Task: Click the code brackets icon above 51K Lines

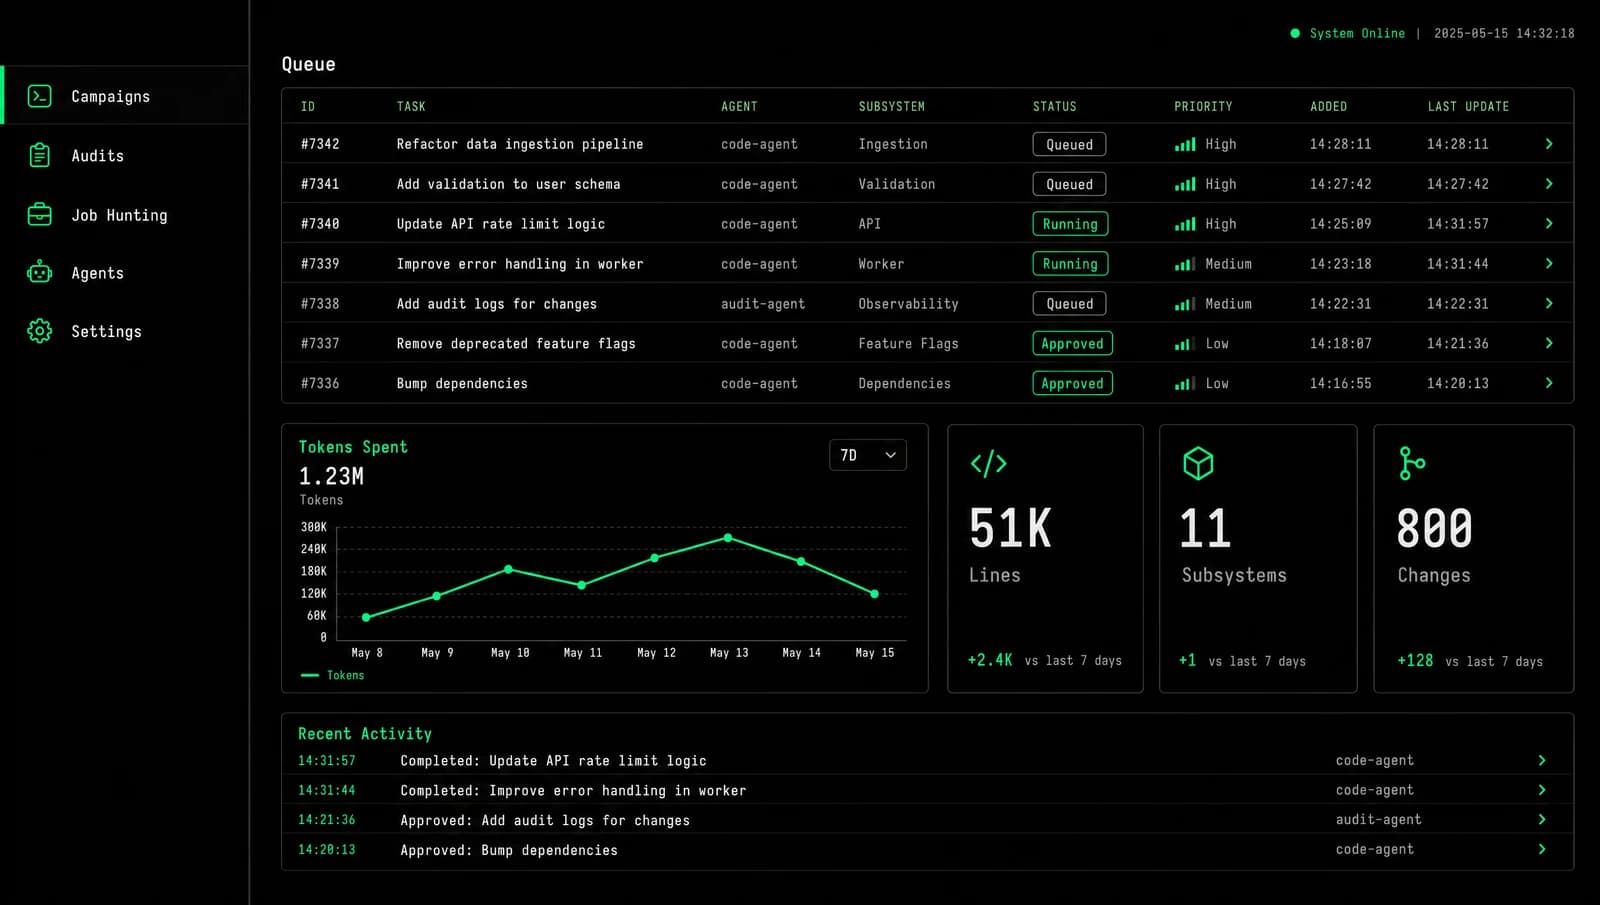Action: click(x=988, y=463)
